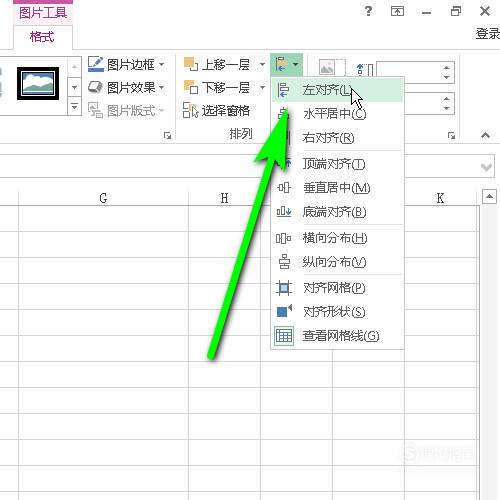Collapse the ribbon with caret arrow
The height and width of the screenshot is (500, 500).
coord(485,135)
